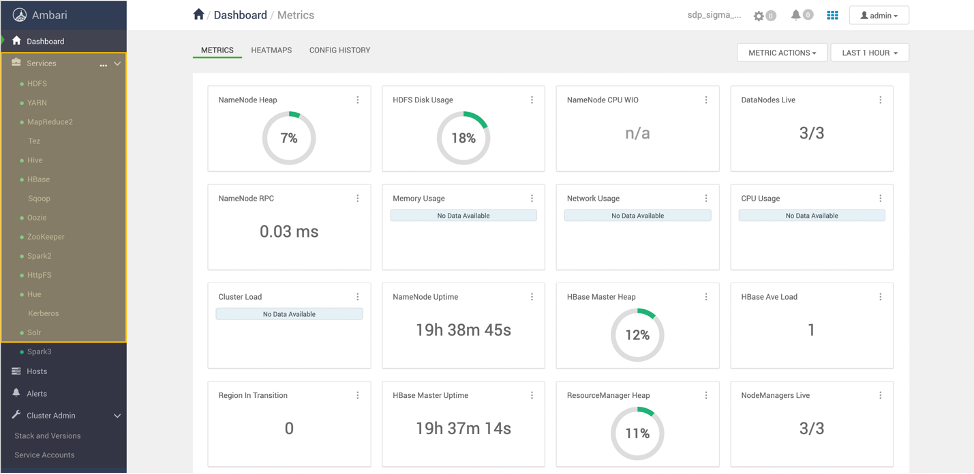Open NodeManagers Live widget options menu
Screen dimensions: 974x474
(x=881, y=395)
